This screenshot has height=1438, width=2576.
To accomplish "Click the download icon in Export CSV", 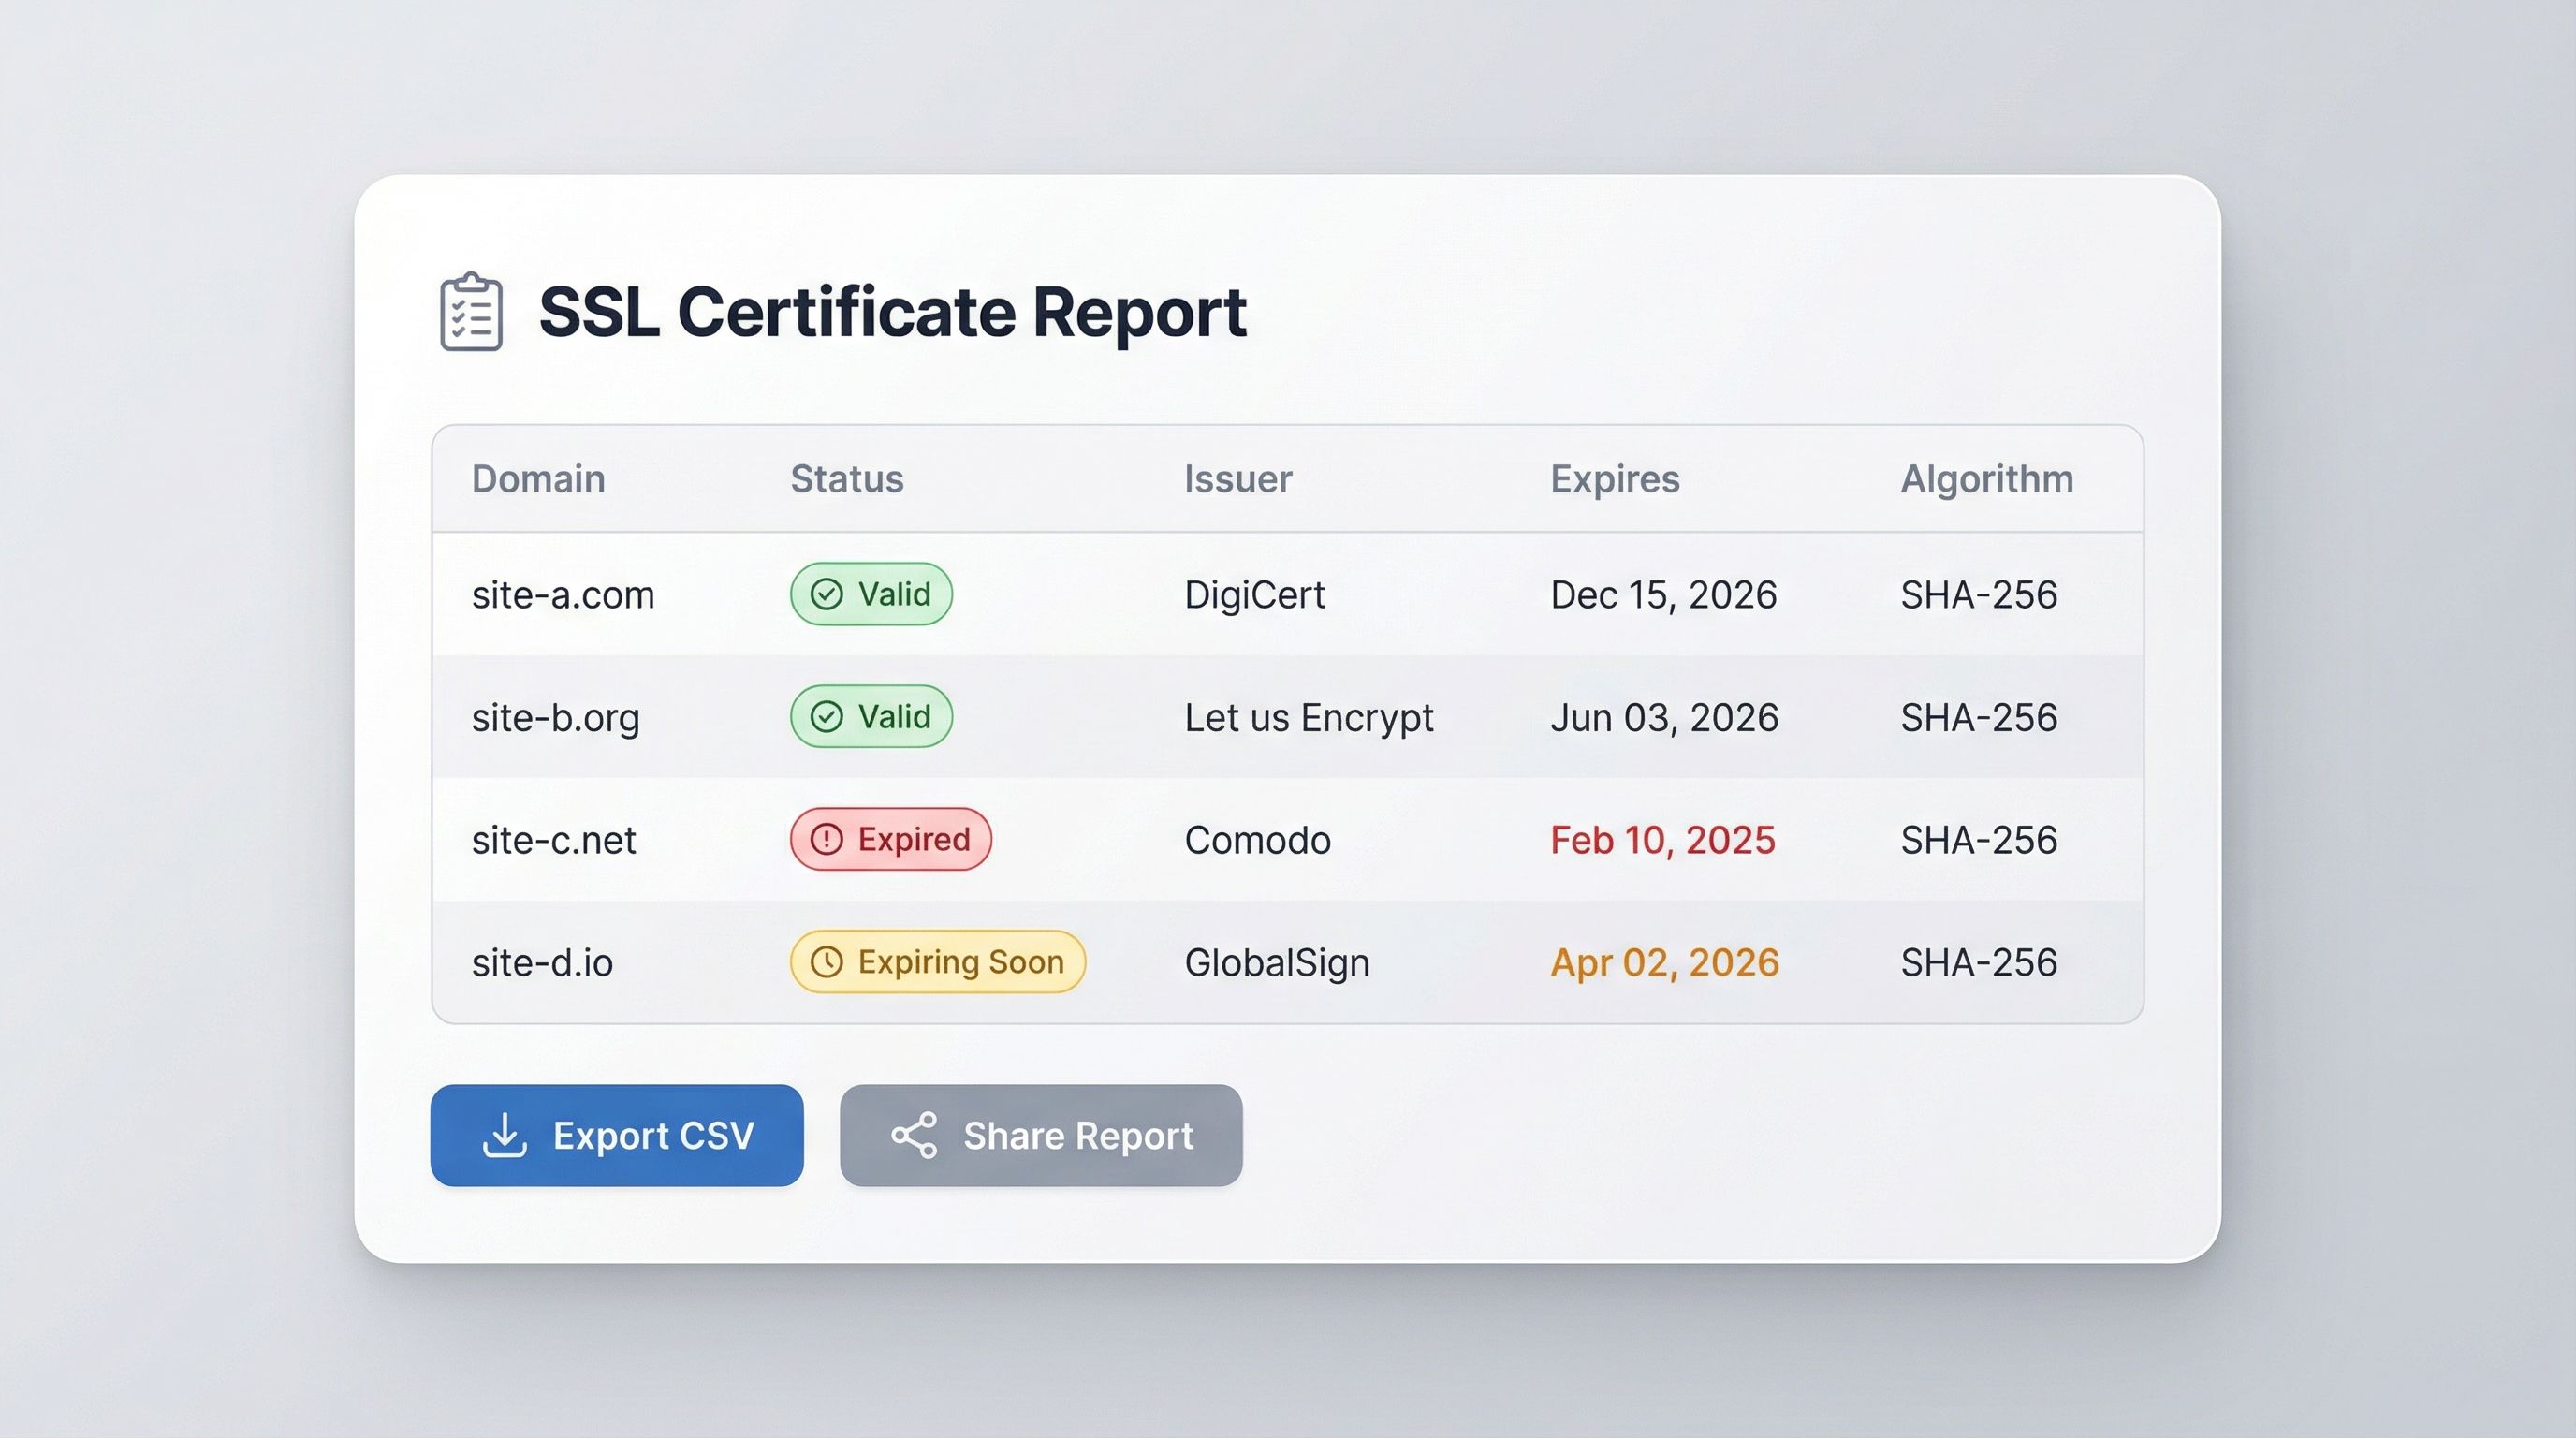I will pyautogui.click(x=504, y=1135).
